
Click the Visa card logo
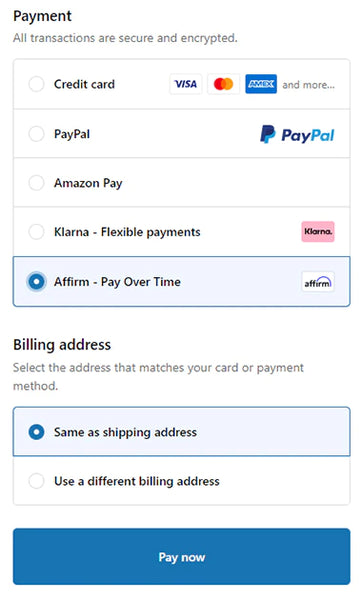[x=186, y=84]
